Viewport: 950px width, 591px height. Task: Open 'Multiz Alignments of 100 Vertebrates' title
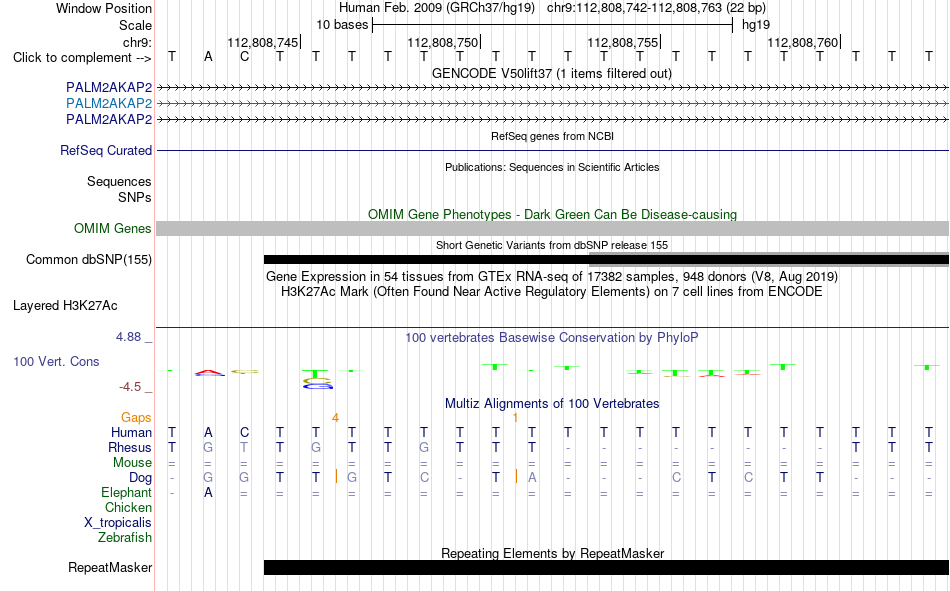(x=552, y=404)
